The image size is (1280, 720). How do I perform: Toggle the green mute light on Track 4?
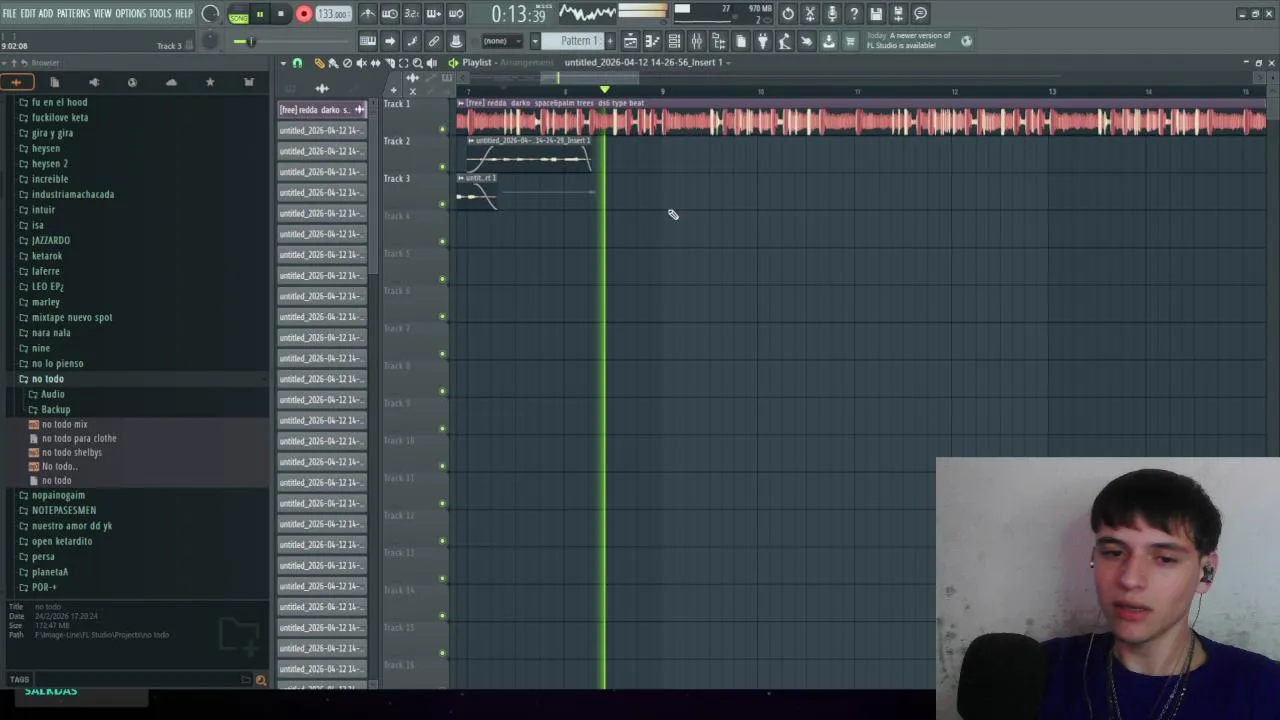pyautogui.click(x=443, y=242)
